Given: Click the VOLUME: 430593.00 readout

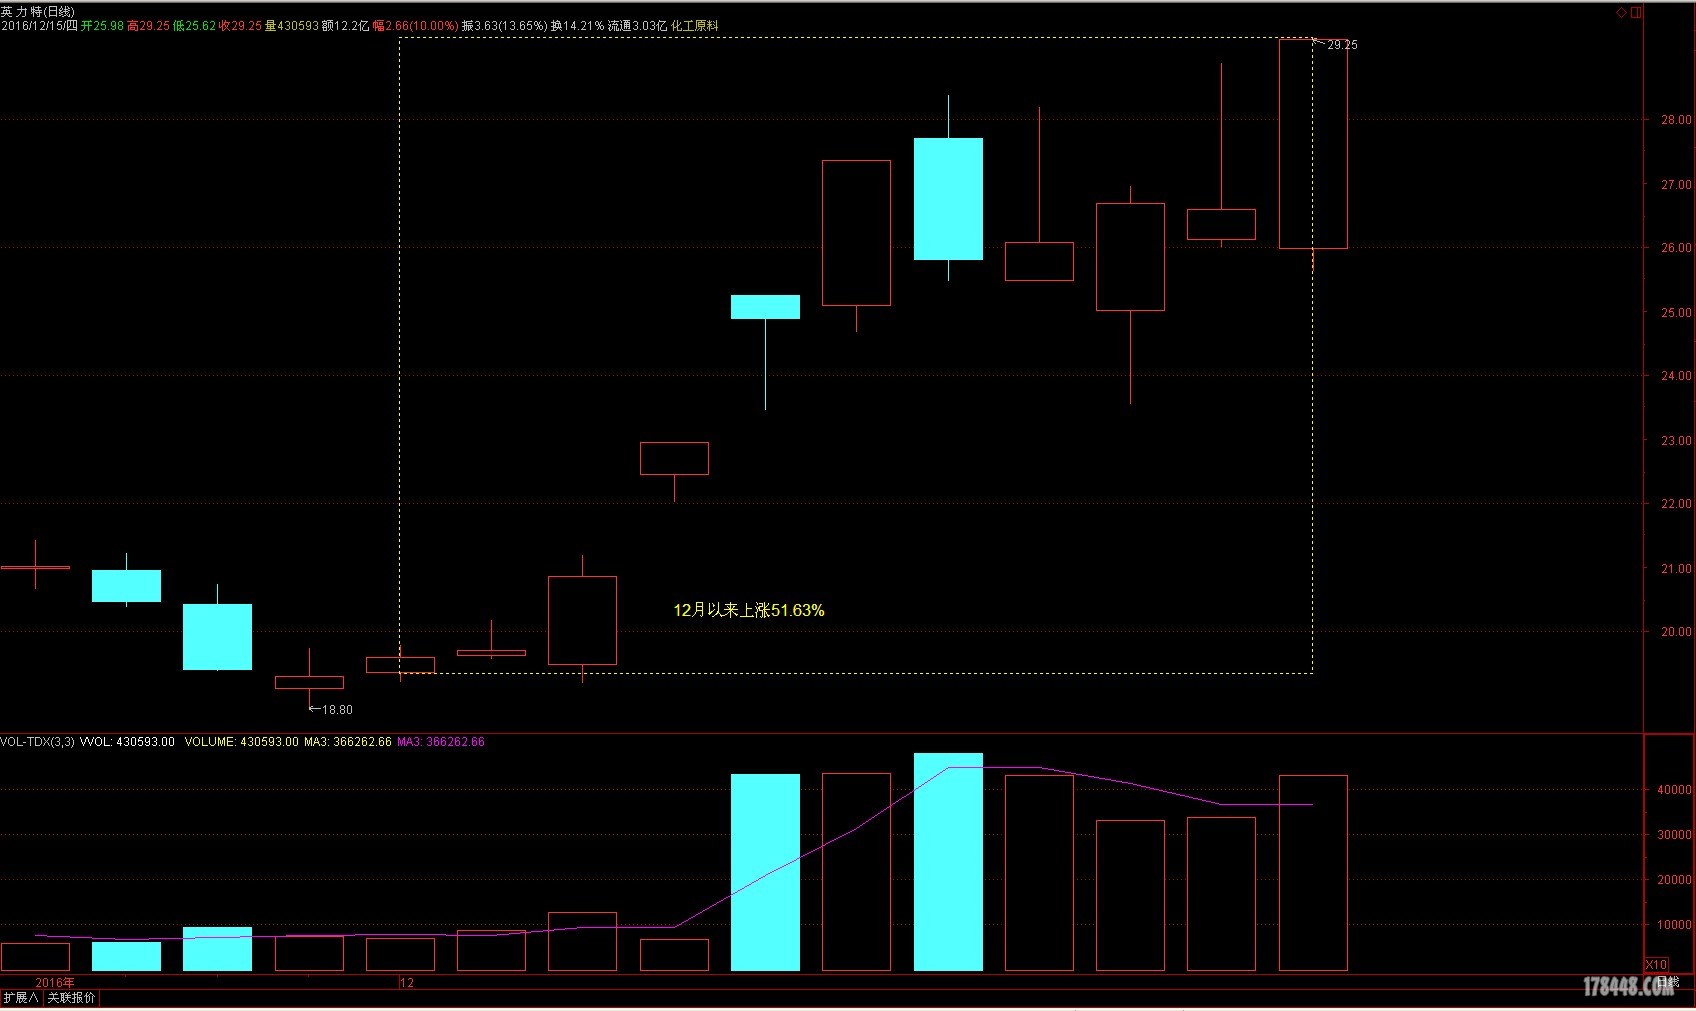Looking at the screenshot, I should point(241,742).
